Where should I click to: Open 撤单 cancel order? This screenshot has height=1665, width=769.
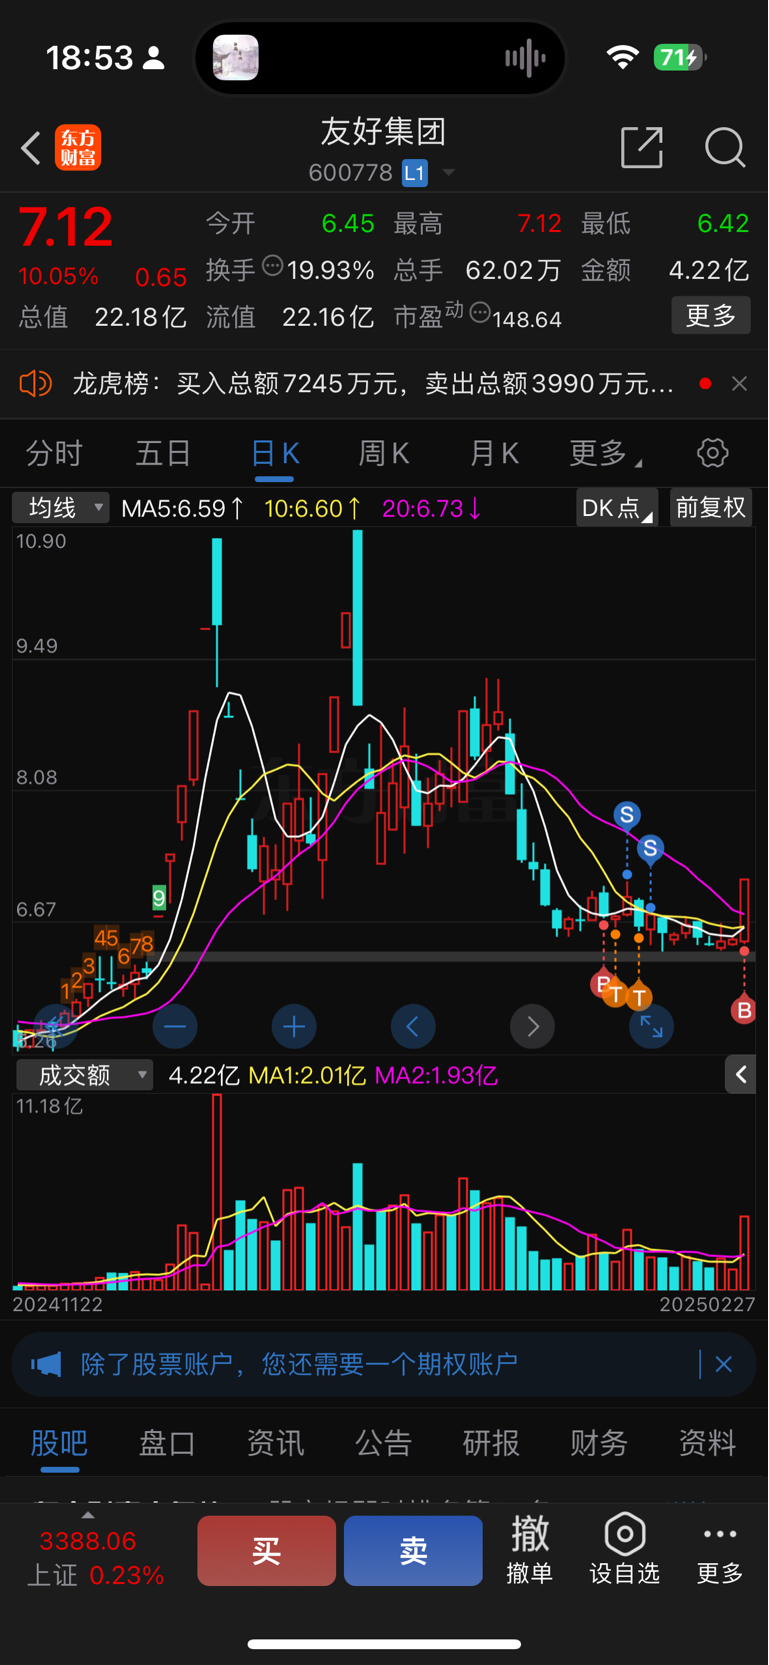[530, 1550]
